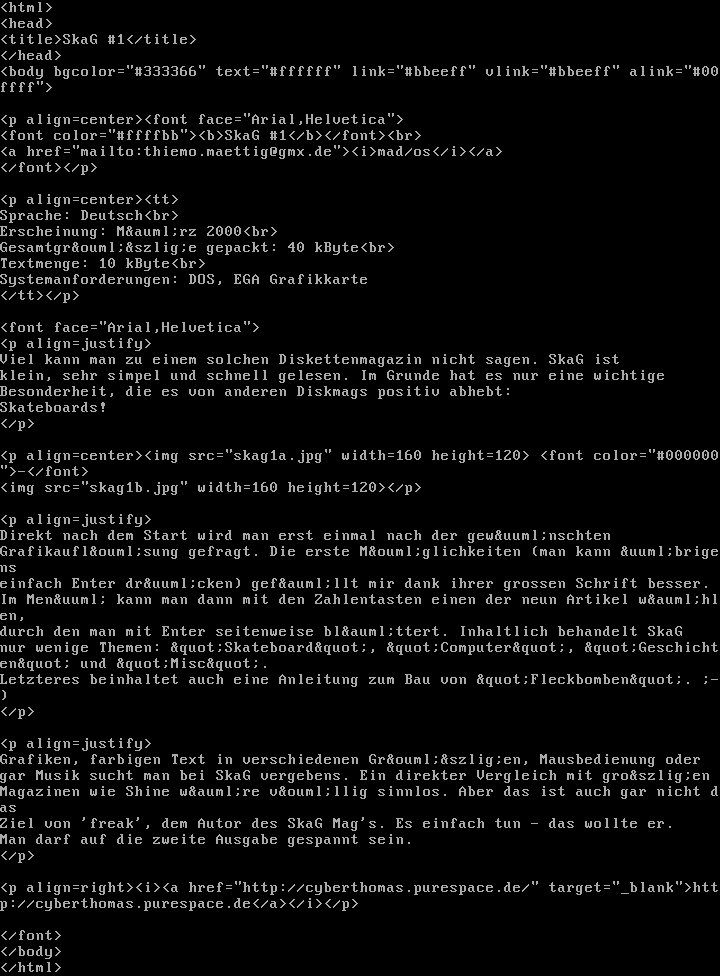Click the font face Arial,Helvetica tag before paragraph

click(130, 327)
